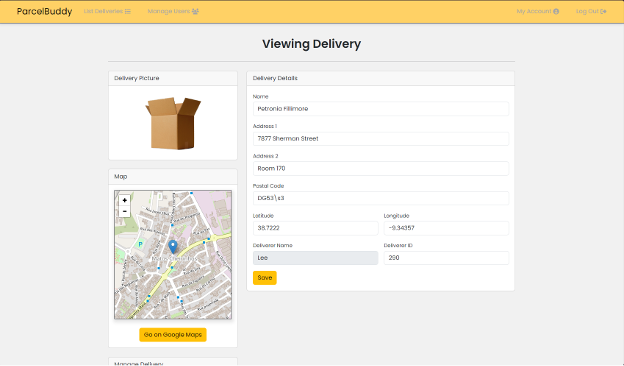Screen dimensions: 624x366
Task: Click the cardboard box delivery picture
Action: pyautogui.click(x=173, y=123)
